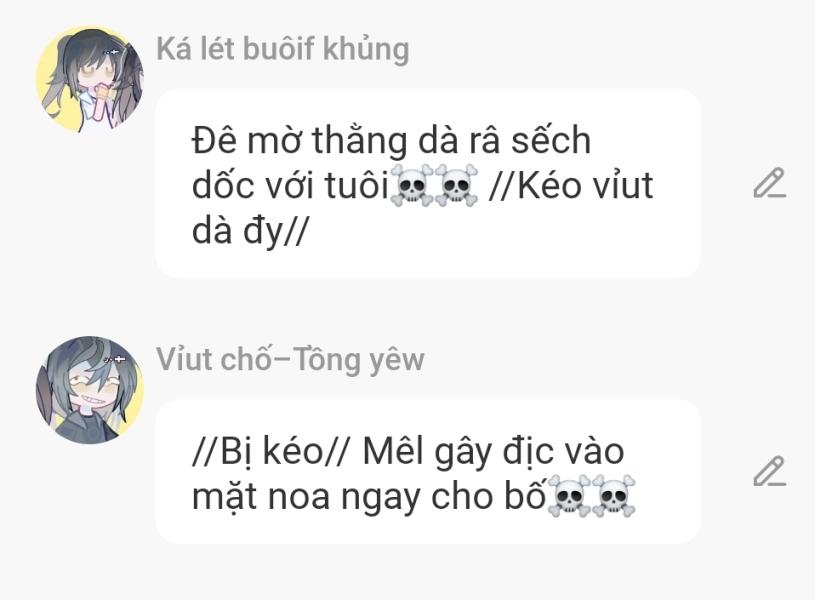815x600 pixels.
Task: Click the word 'khủng' in first sender name
Action: click(x=366, y=50)
